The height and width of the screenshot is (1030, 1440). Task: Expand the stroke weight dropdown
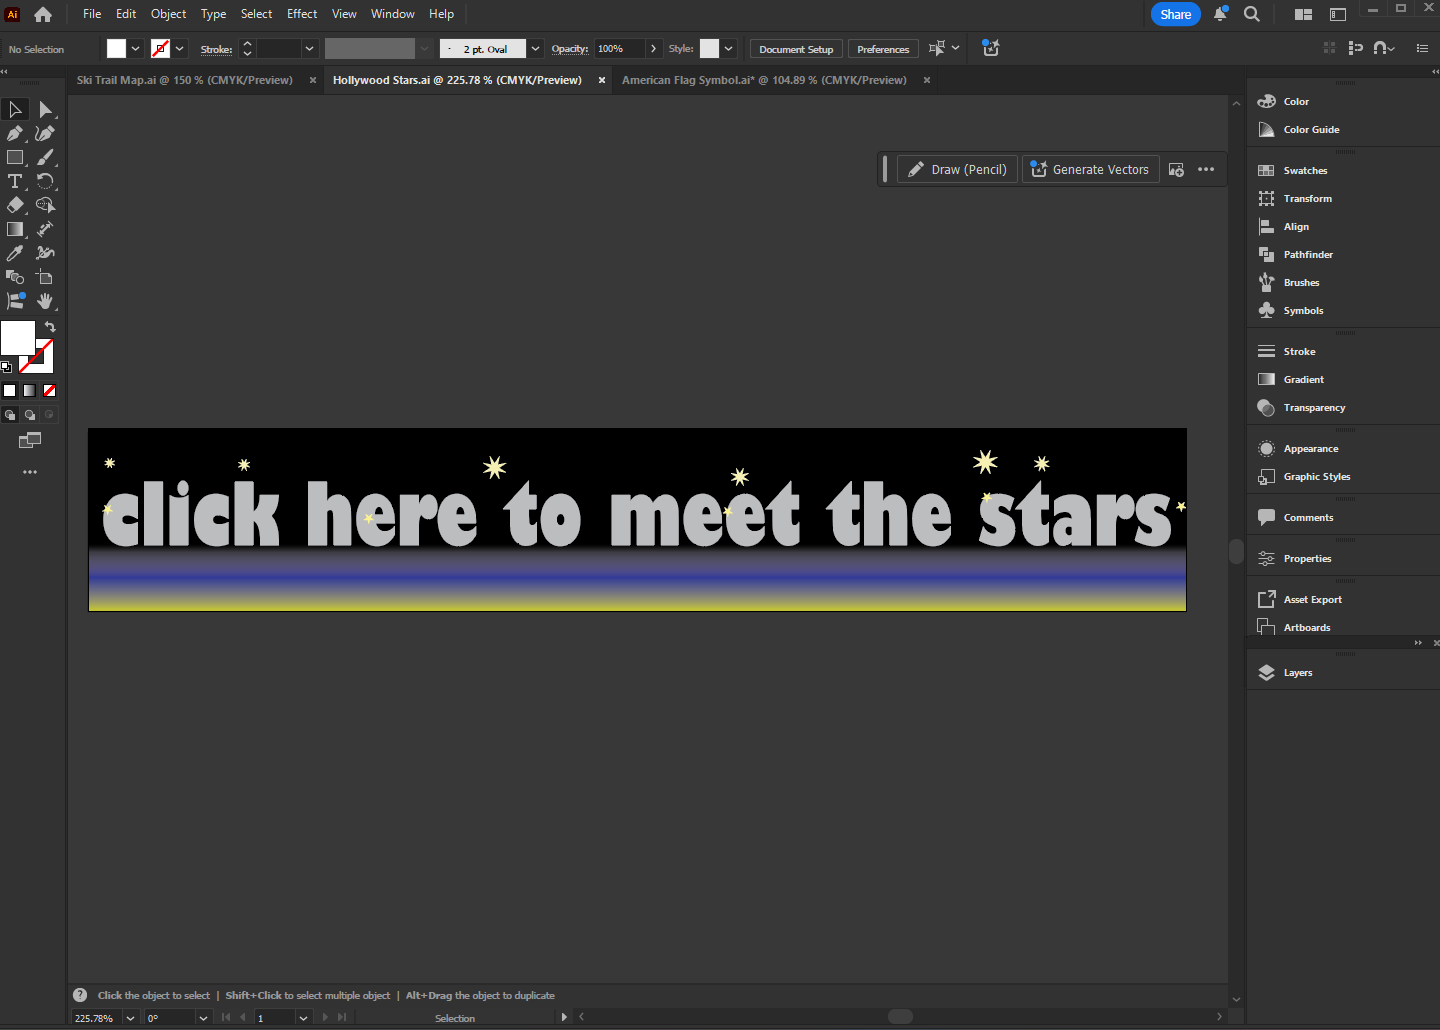click(309, 49)
